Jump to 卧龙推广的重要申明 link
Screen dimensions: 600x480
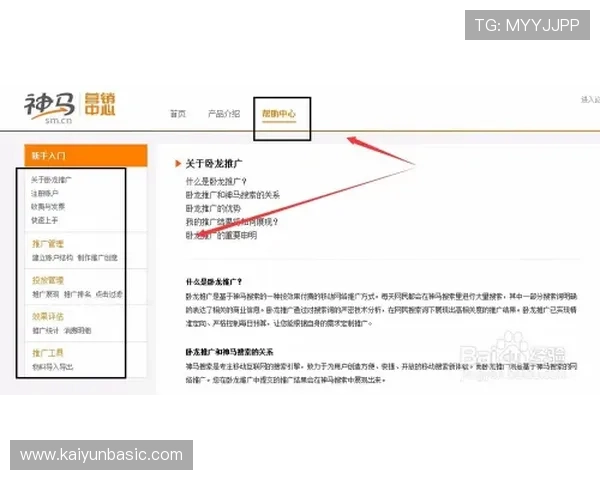221,235
